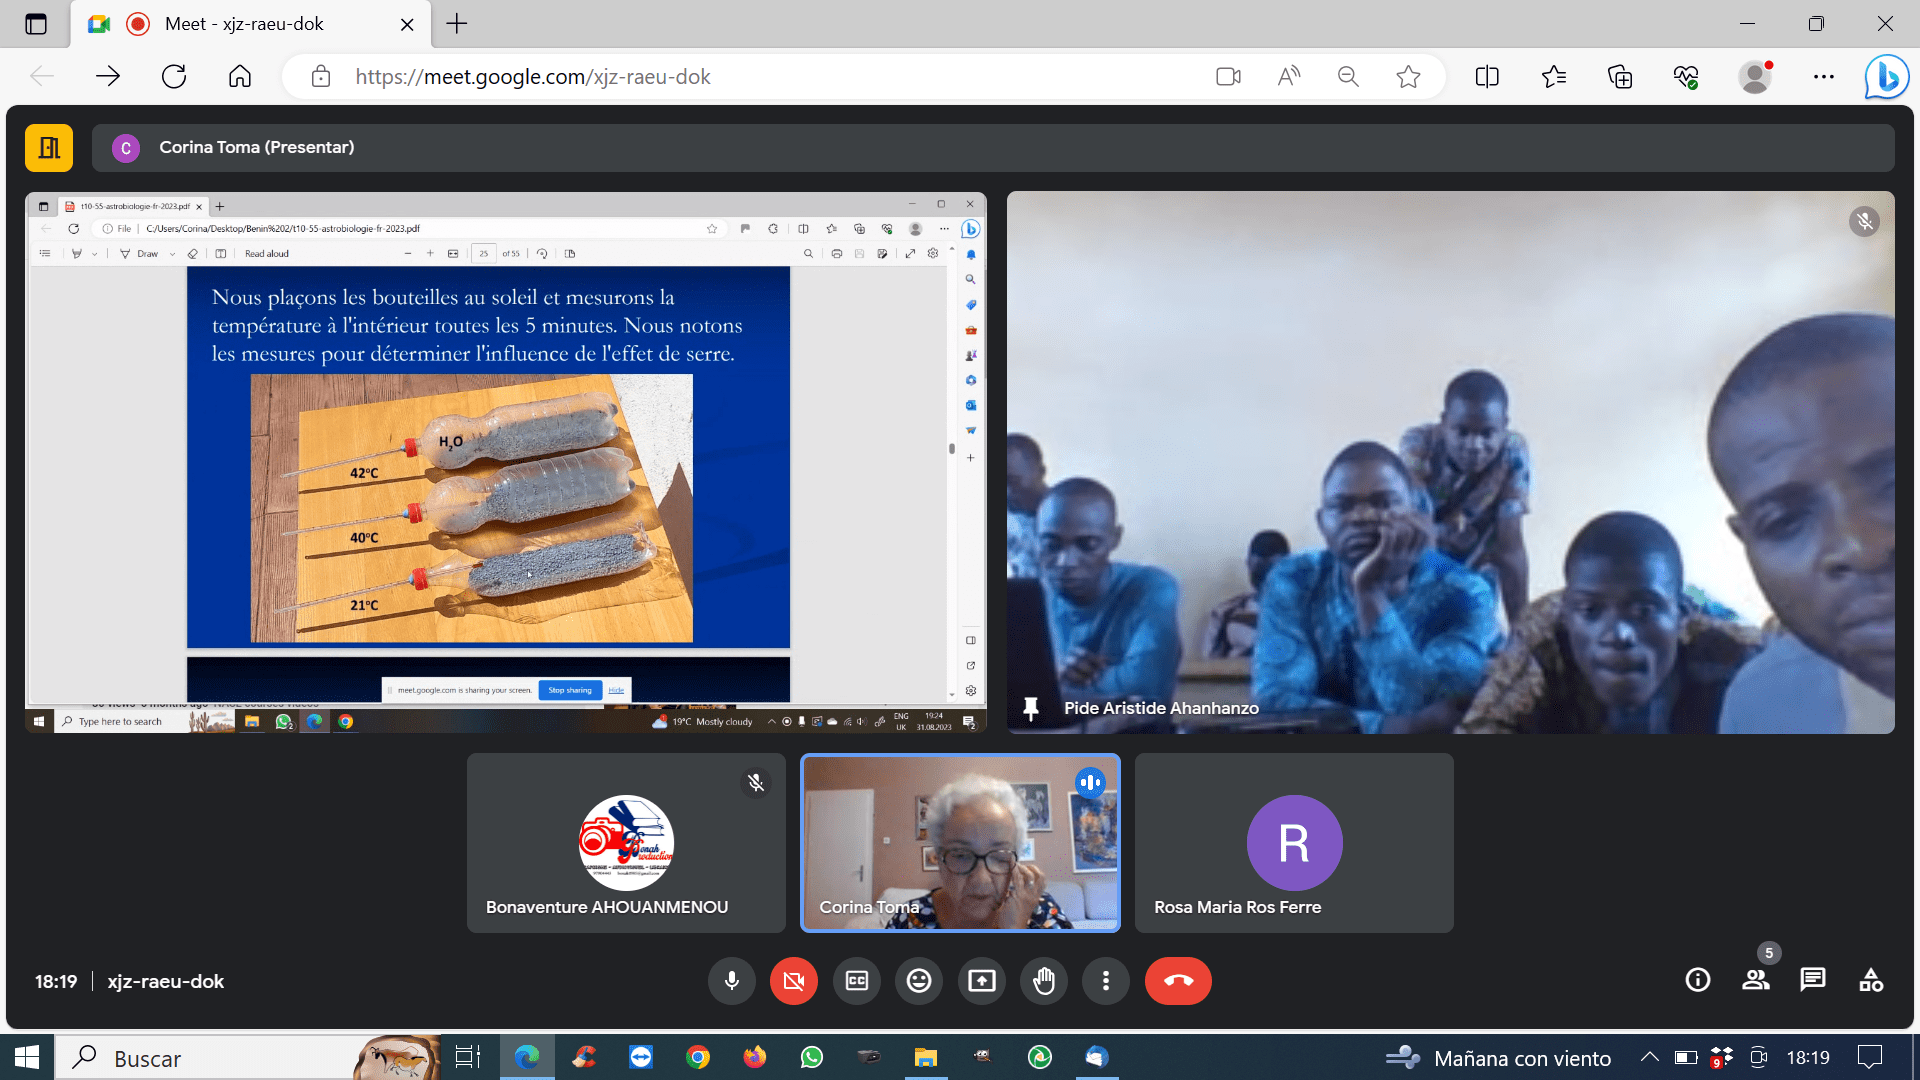1920x1080 pixels.
Task: Select Corina Toma video tile
Action: 960,843
